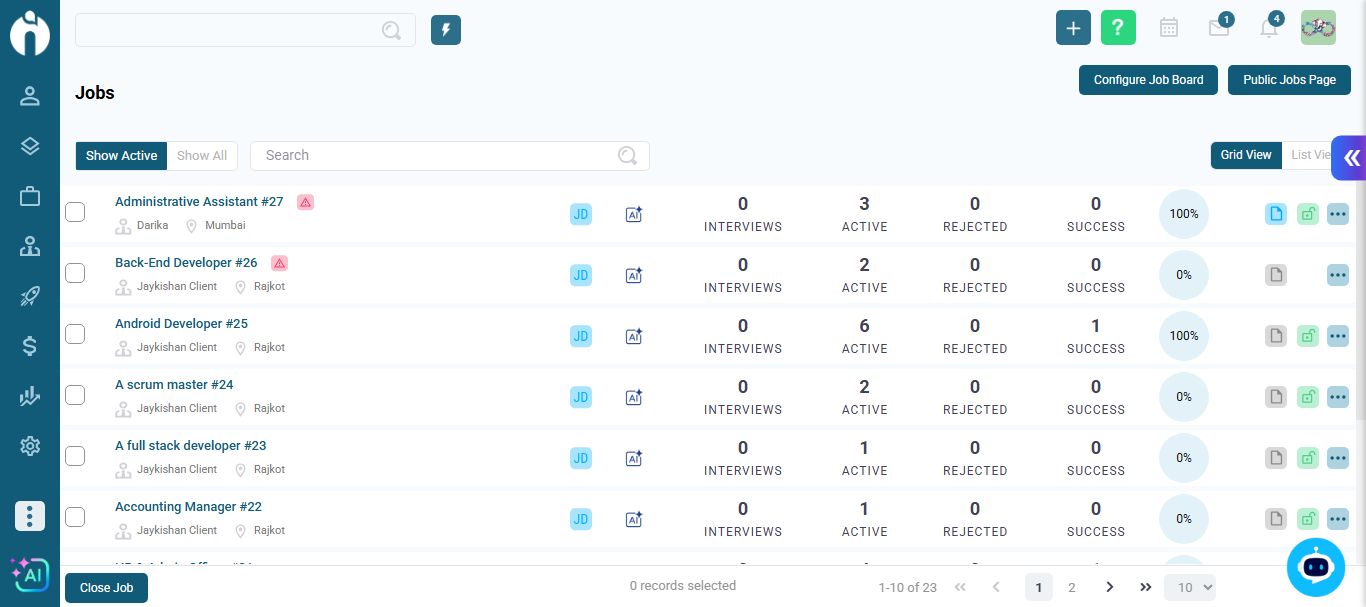The image size is (1366, 607).
Task: Click the document icon for Administrative Assistant #27
Action: [x=1275, y=214]
